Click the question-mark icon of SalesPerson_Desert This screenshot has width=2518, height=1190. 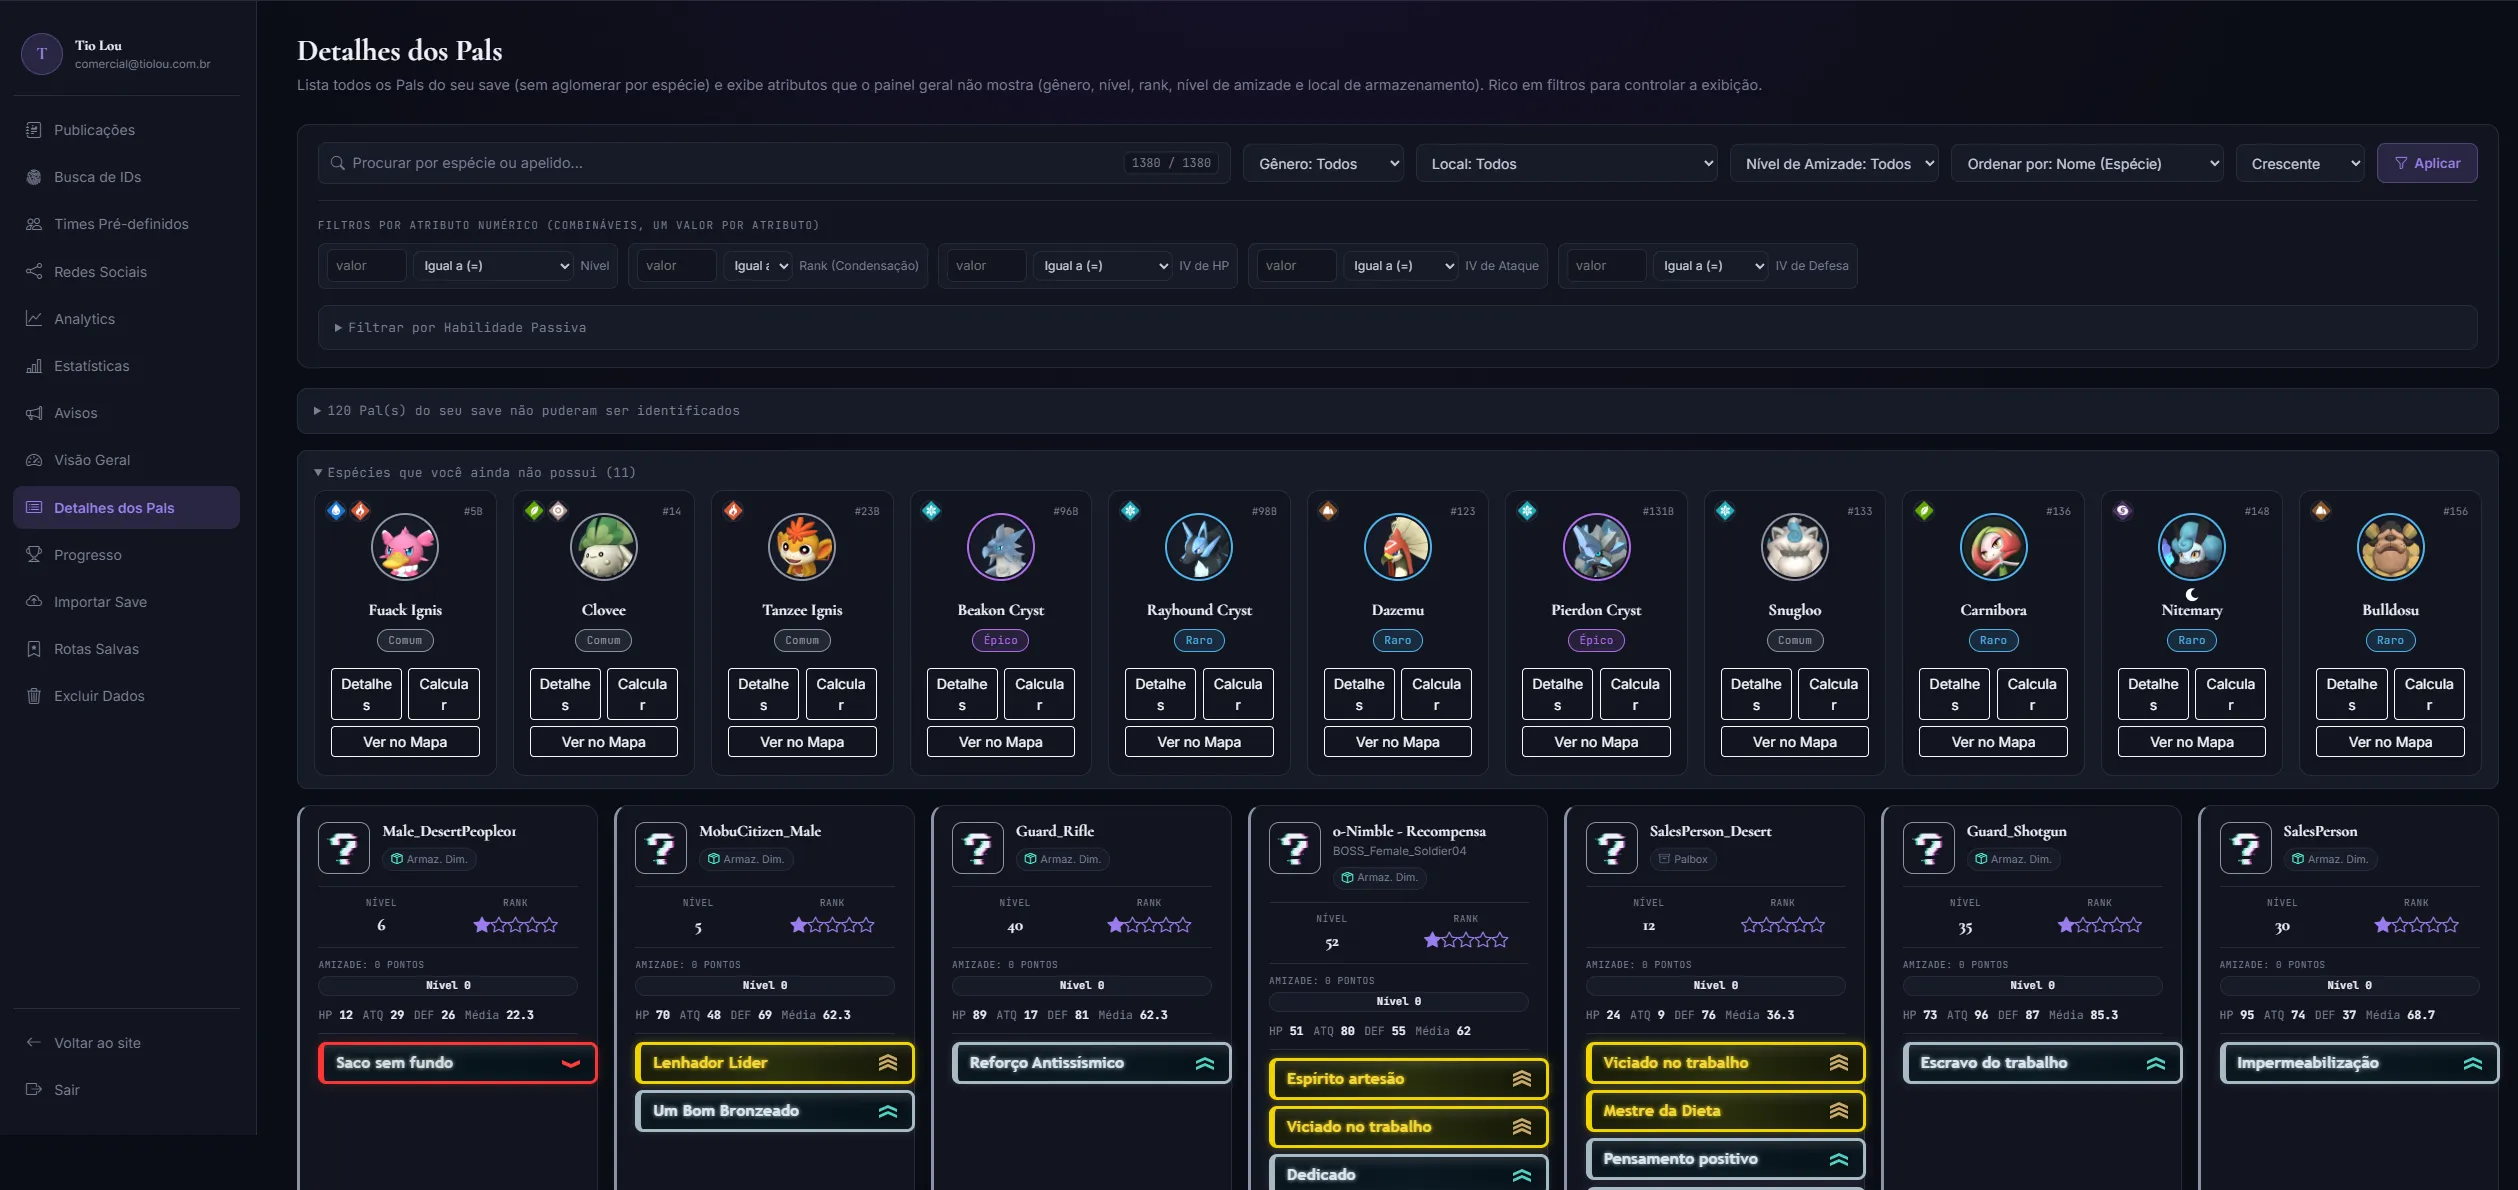click(x=1611, y=848)
